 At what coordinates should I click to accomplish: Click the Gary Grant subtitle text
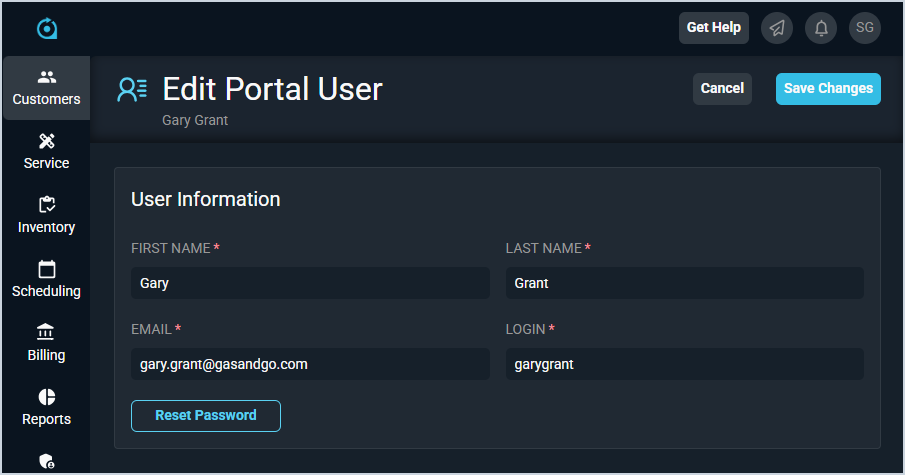click(195, 120)
